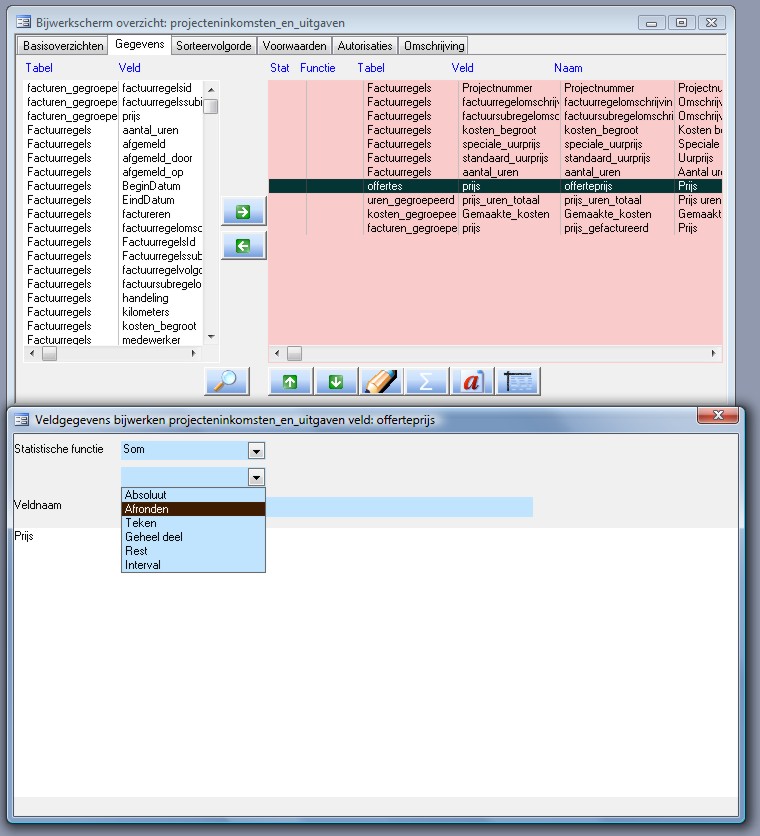Choose Rest from the dropdown list
760x836 pixels.
(193, 551)
